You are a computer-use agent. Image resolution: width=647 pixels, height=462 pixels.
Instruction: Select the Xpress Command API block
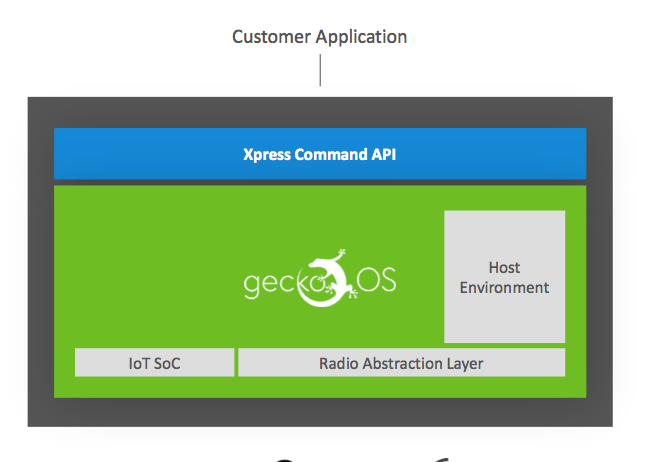tap(320, 154)
